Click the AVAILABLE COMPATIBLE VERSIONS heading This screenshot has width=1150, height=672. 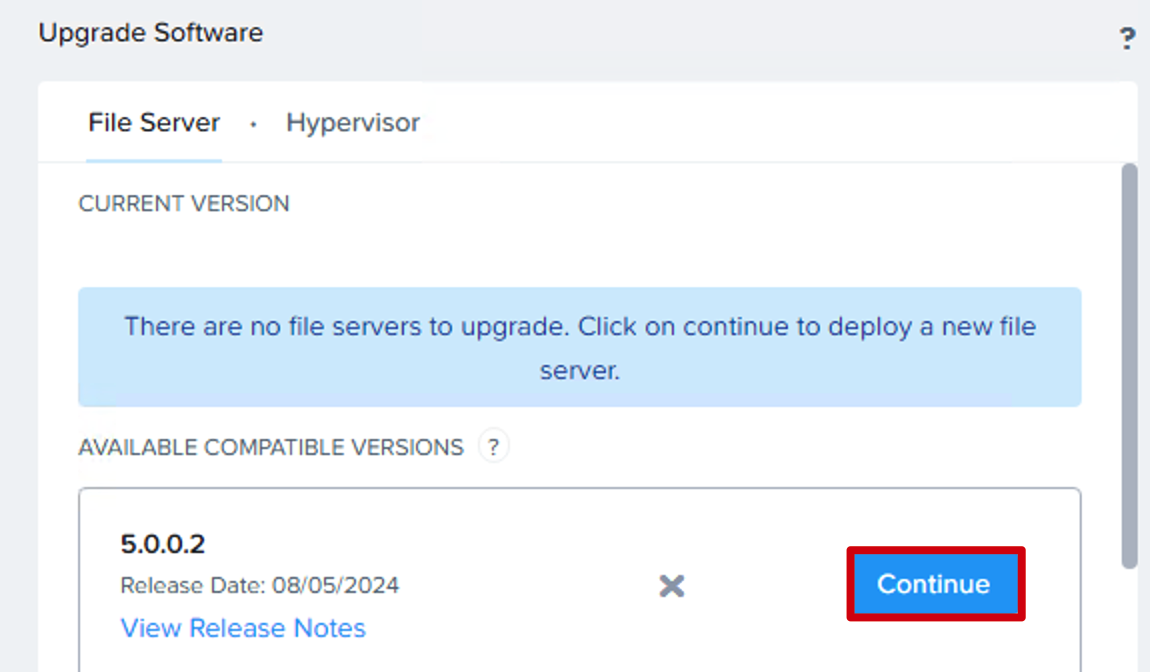pos(271,447)
